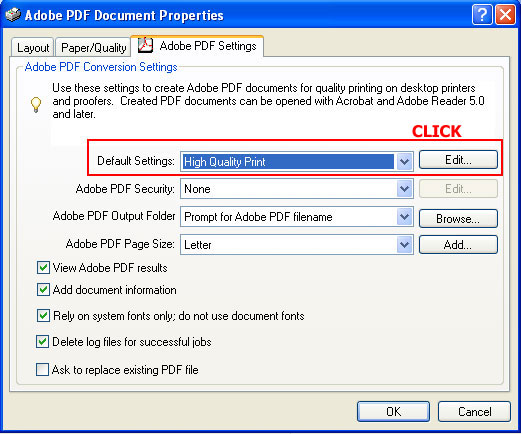Click the Adobe PDF Security label
The height and width of the screenshot is (434, 521).
[x=125, y=189]
